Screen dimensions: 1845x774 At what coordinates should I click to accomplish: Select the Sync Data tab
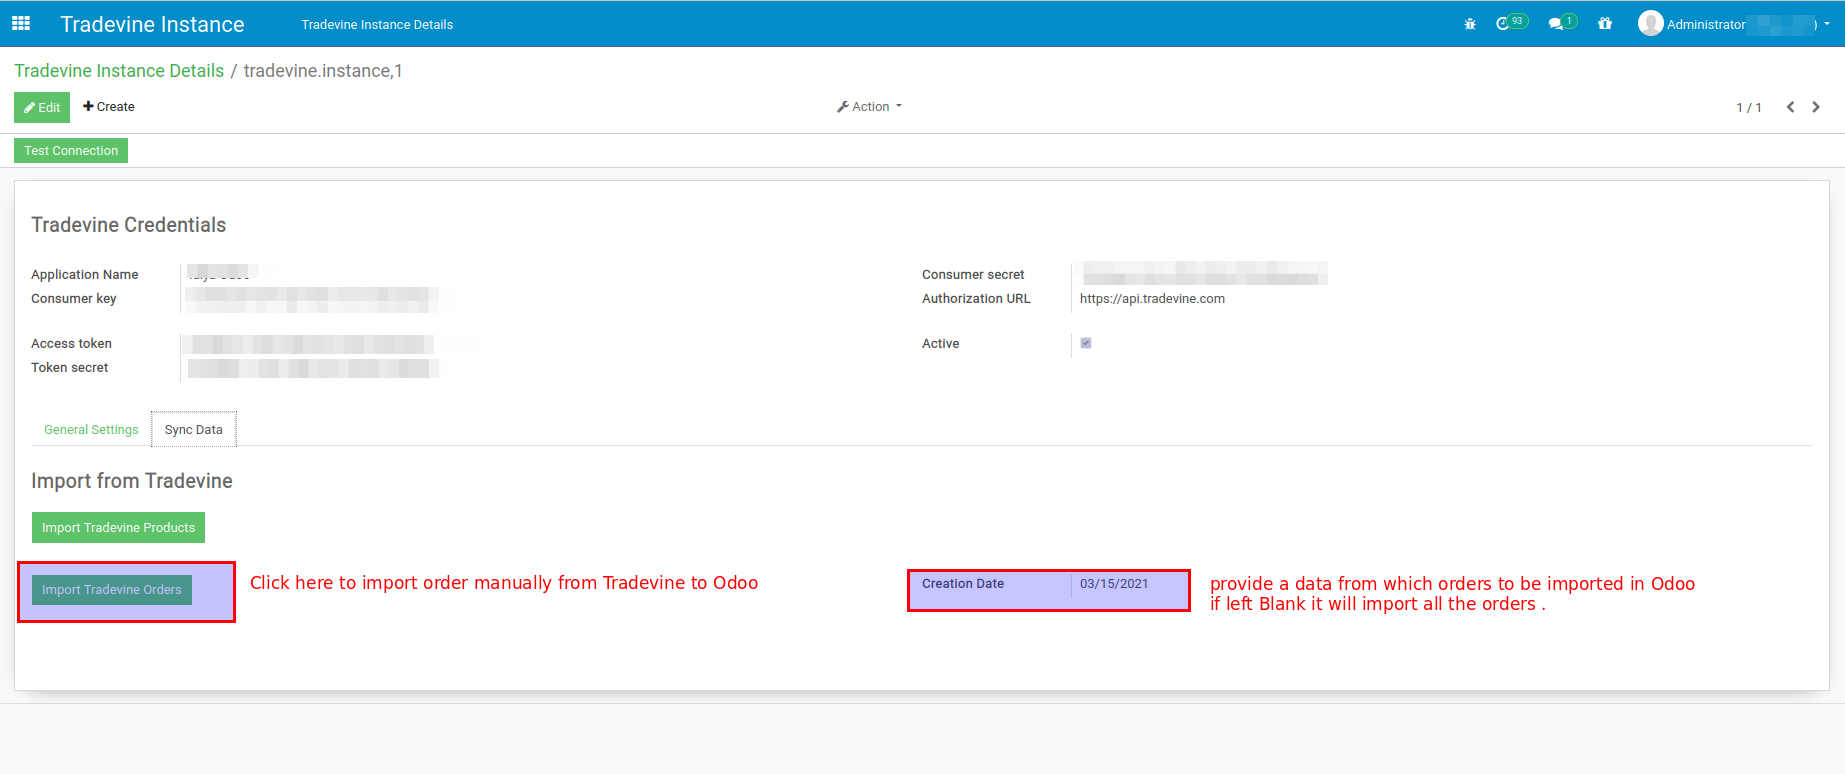click(194, 430)
